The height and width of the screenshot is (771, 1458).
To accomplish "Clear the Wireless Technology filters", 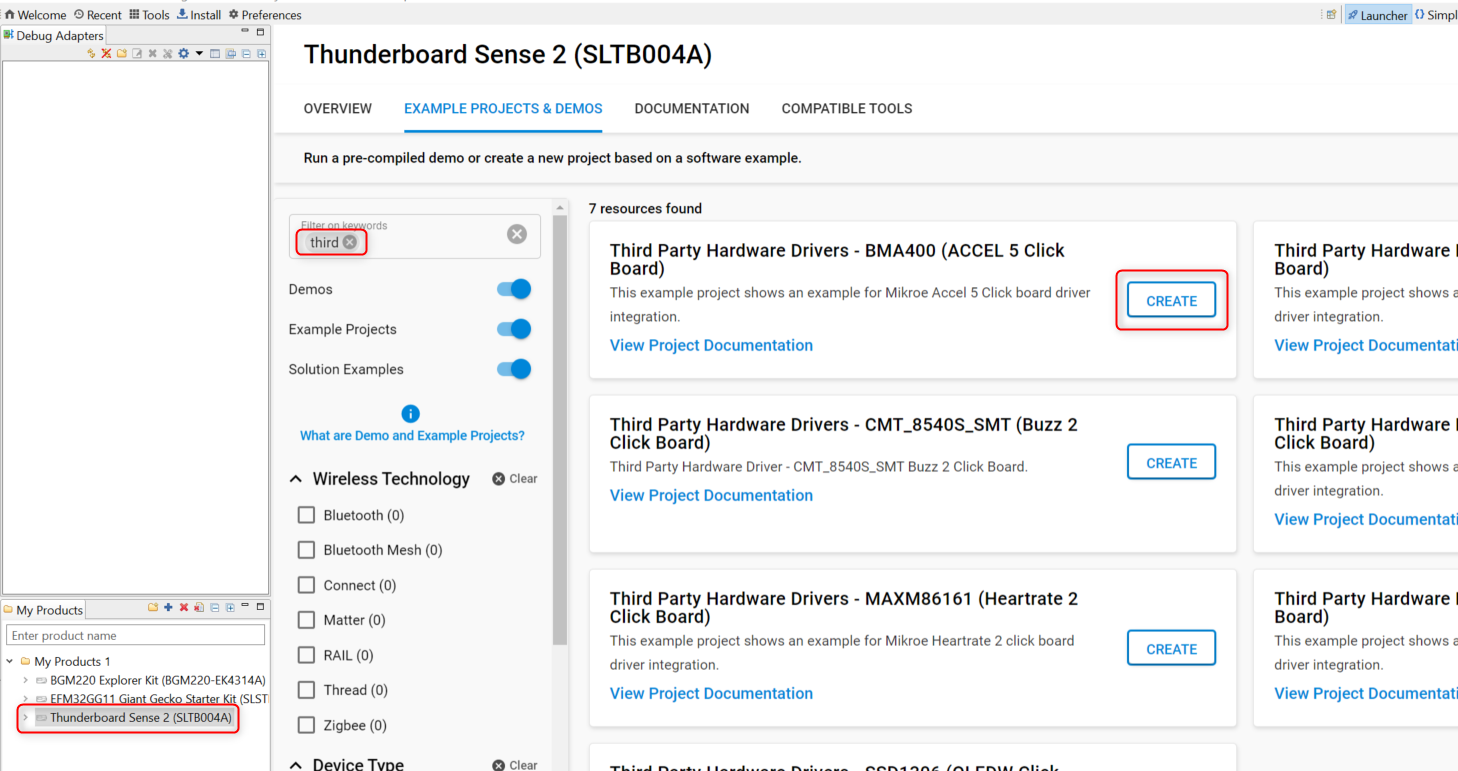I will click(514, 479).
